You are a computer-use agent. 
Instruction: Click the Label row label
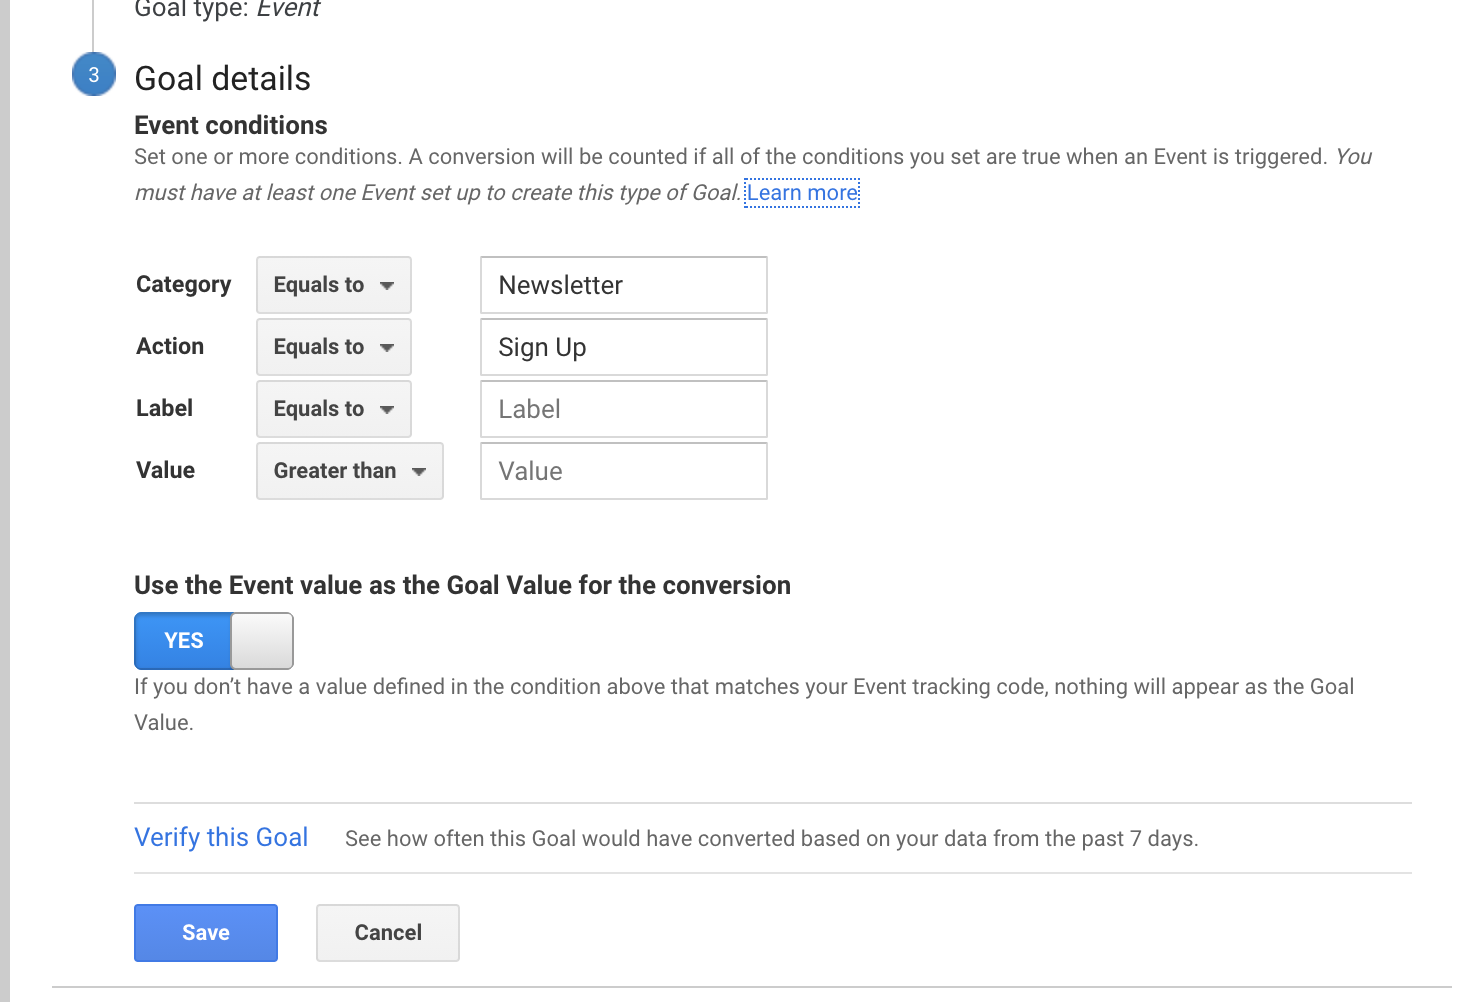click(164, 408)
